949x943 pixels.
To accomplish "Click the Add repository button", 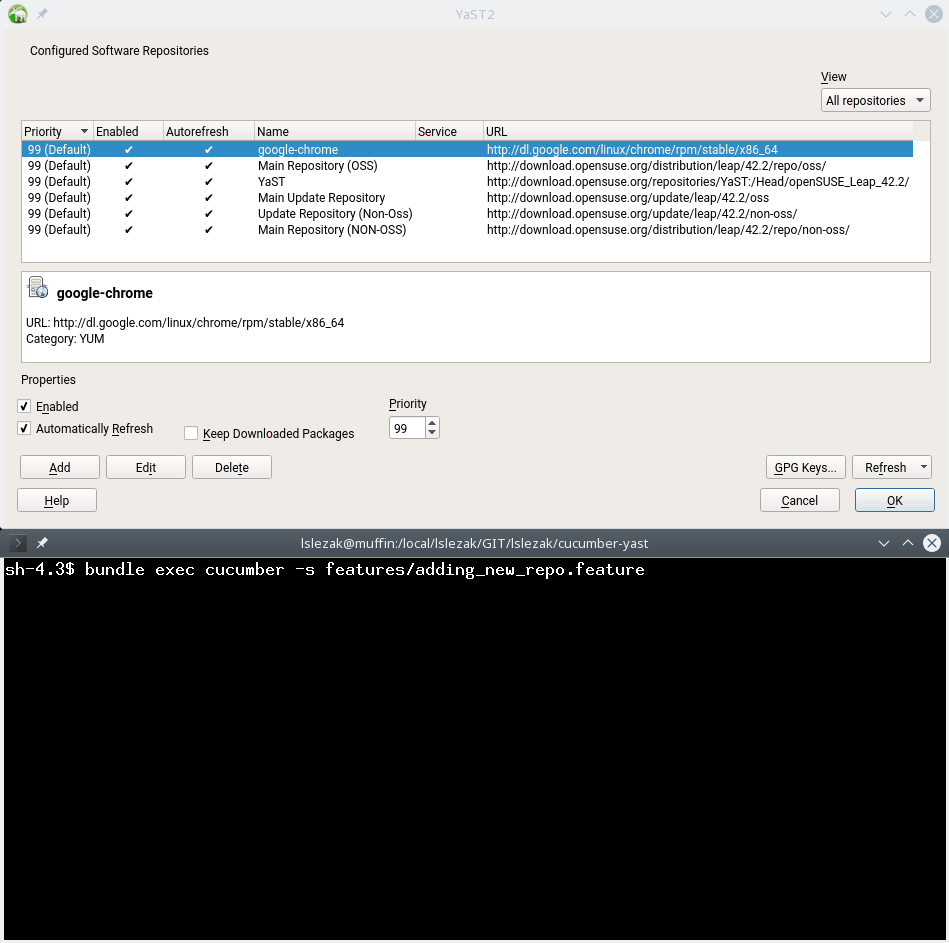I will 60,468.
